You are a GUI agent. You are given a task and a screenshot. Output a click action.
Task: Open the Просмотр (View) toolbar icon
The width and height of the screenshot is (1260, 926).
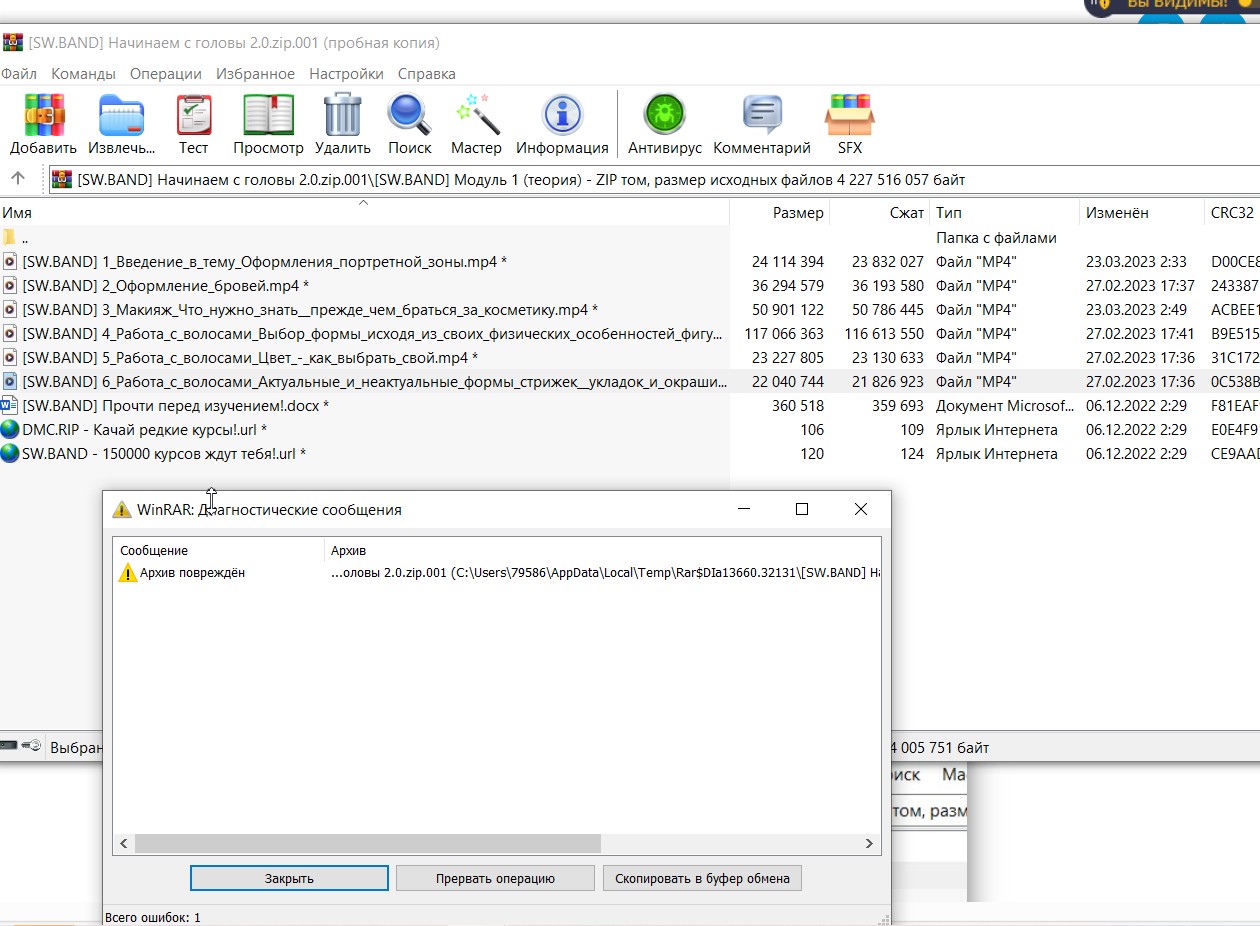(x=268, y=116)
